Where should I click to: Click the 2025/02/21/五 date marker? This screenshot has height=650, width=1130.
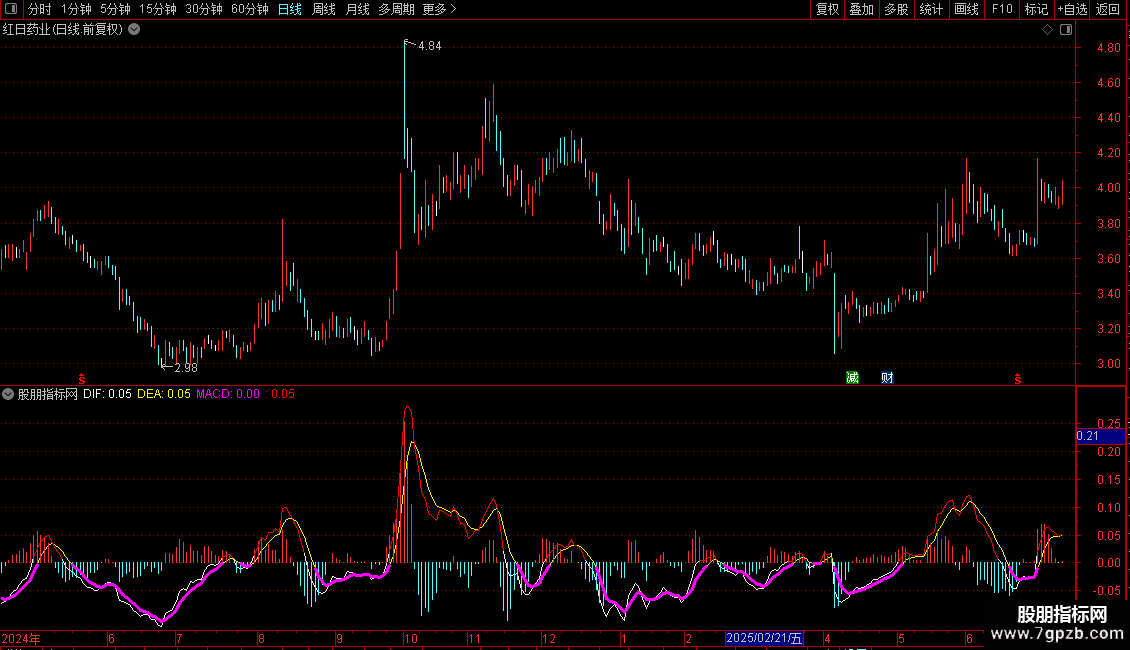click(764, 638)
